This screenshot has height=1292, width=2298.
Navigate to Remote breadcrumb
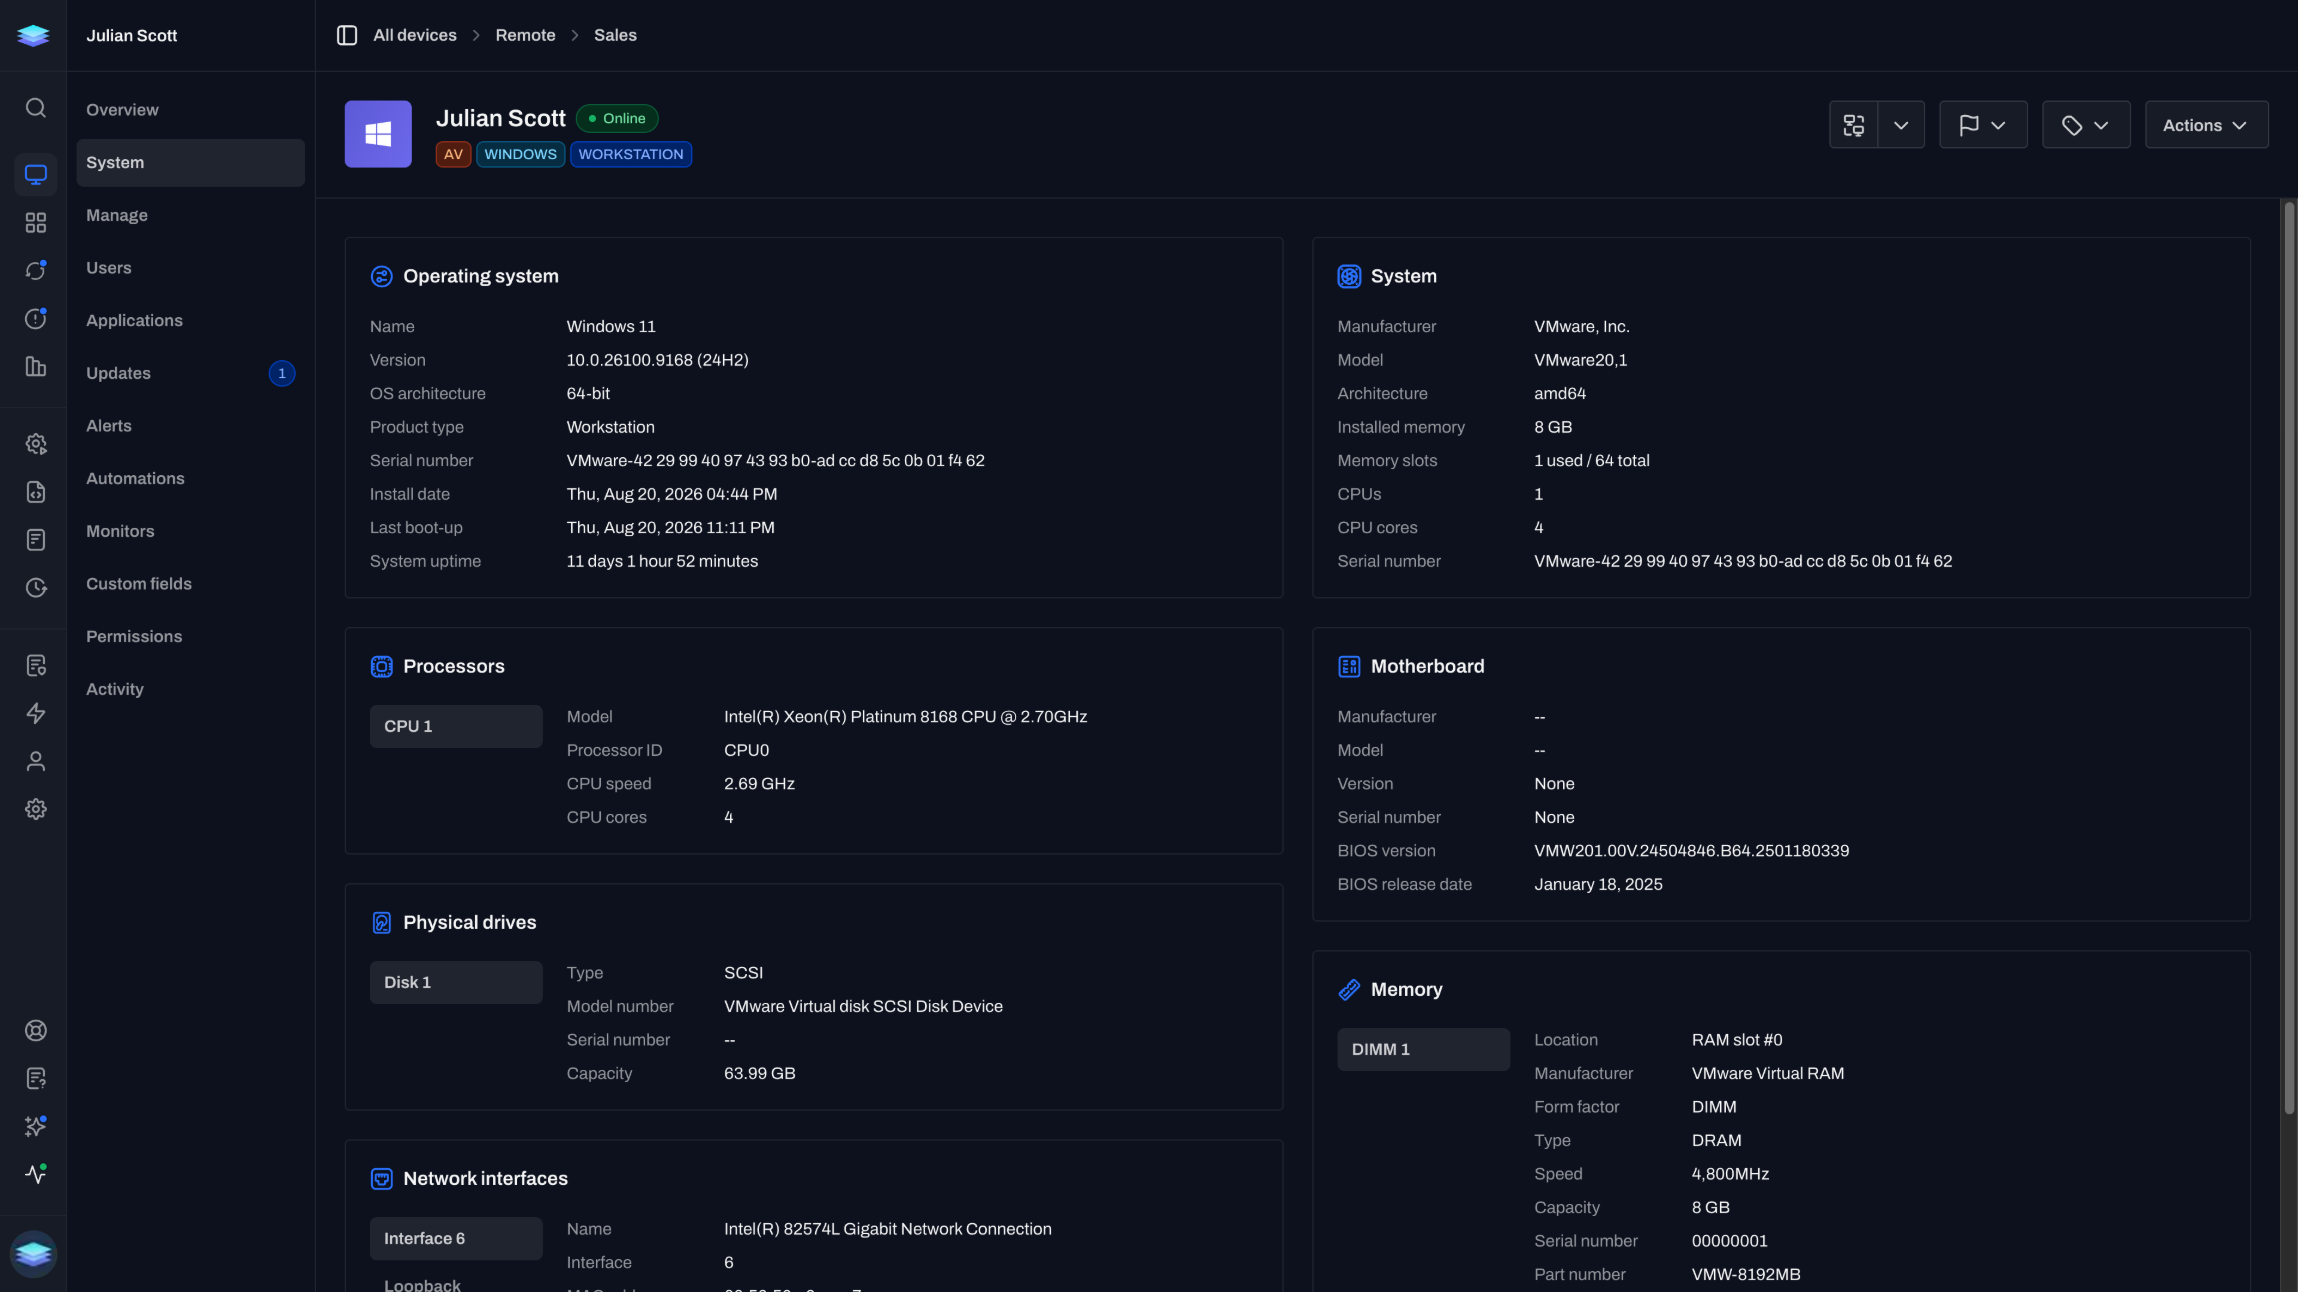click(x=525, y=35)
